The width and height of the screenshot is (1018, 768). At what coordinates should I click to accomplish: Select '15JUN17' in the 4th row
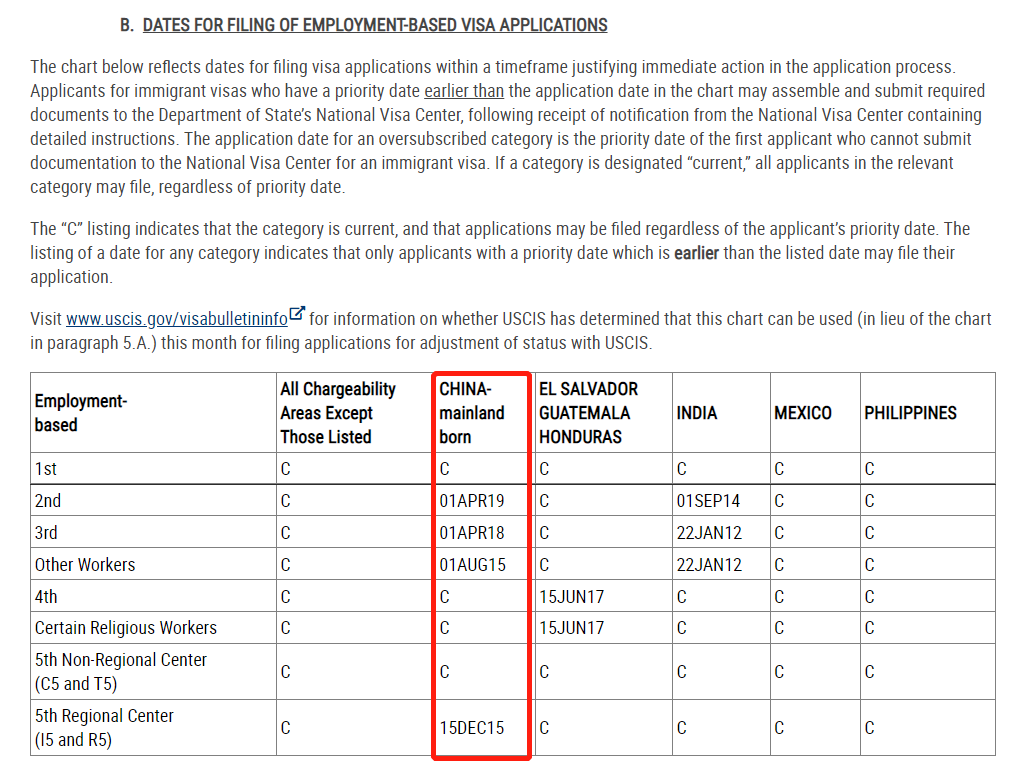[x=571, y=597]
